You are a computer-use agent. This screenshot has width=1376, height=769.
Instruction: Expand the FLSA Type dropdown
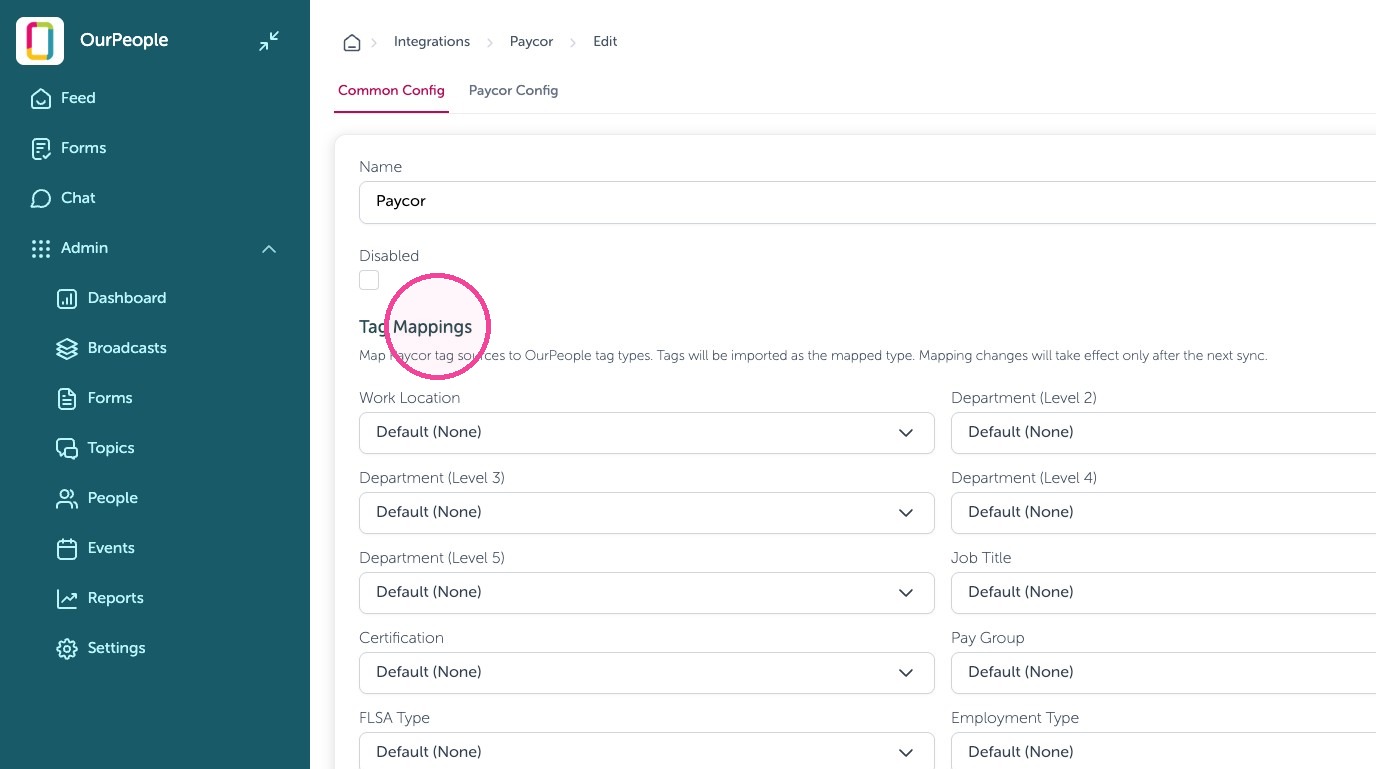pos(647,751)
